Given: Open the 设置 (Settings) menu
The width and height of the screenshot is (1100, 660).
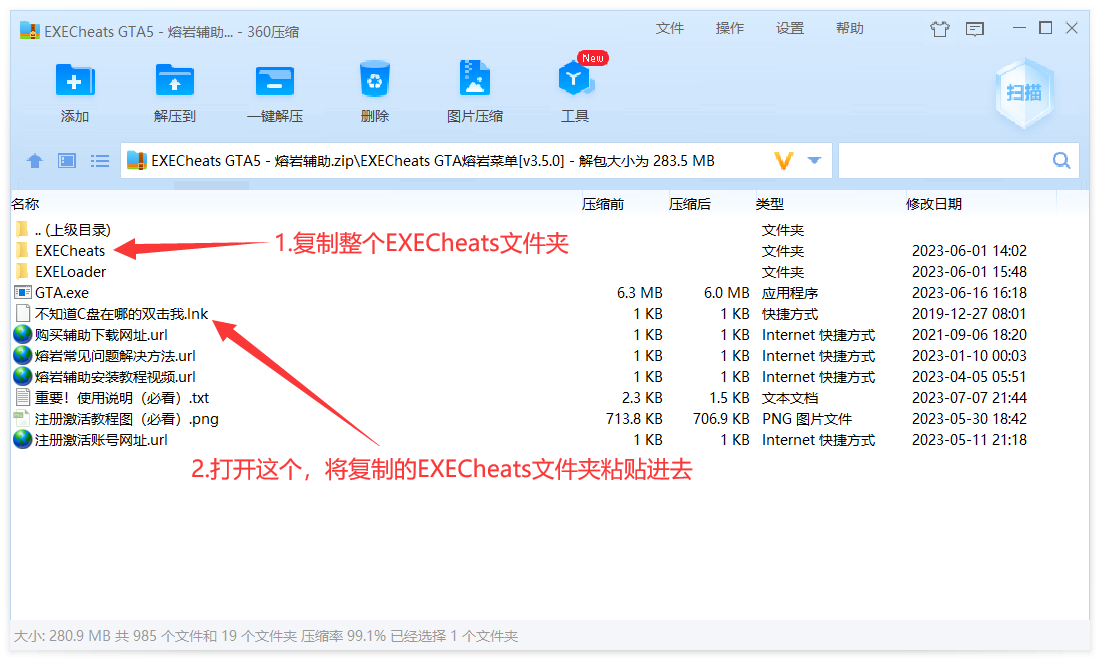Looking at the screenshot, I should tap(790, 29).
